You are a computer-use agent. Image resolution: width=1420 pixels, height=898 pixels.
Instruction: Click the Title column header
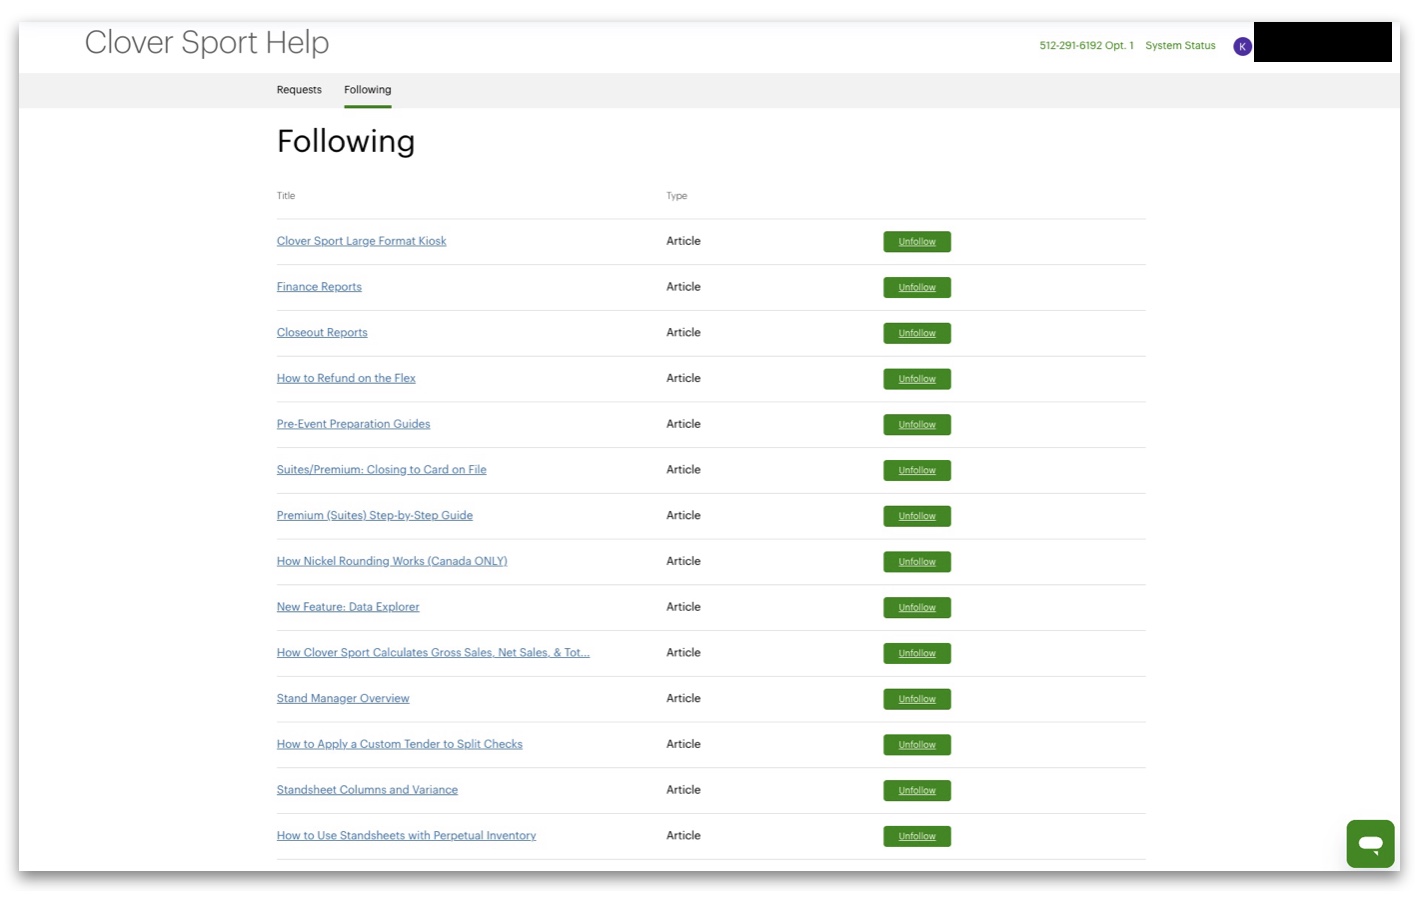(286, 196)
